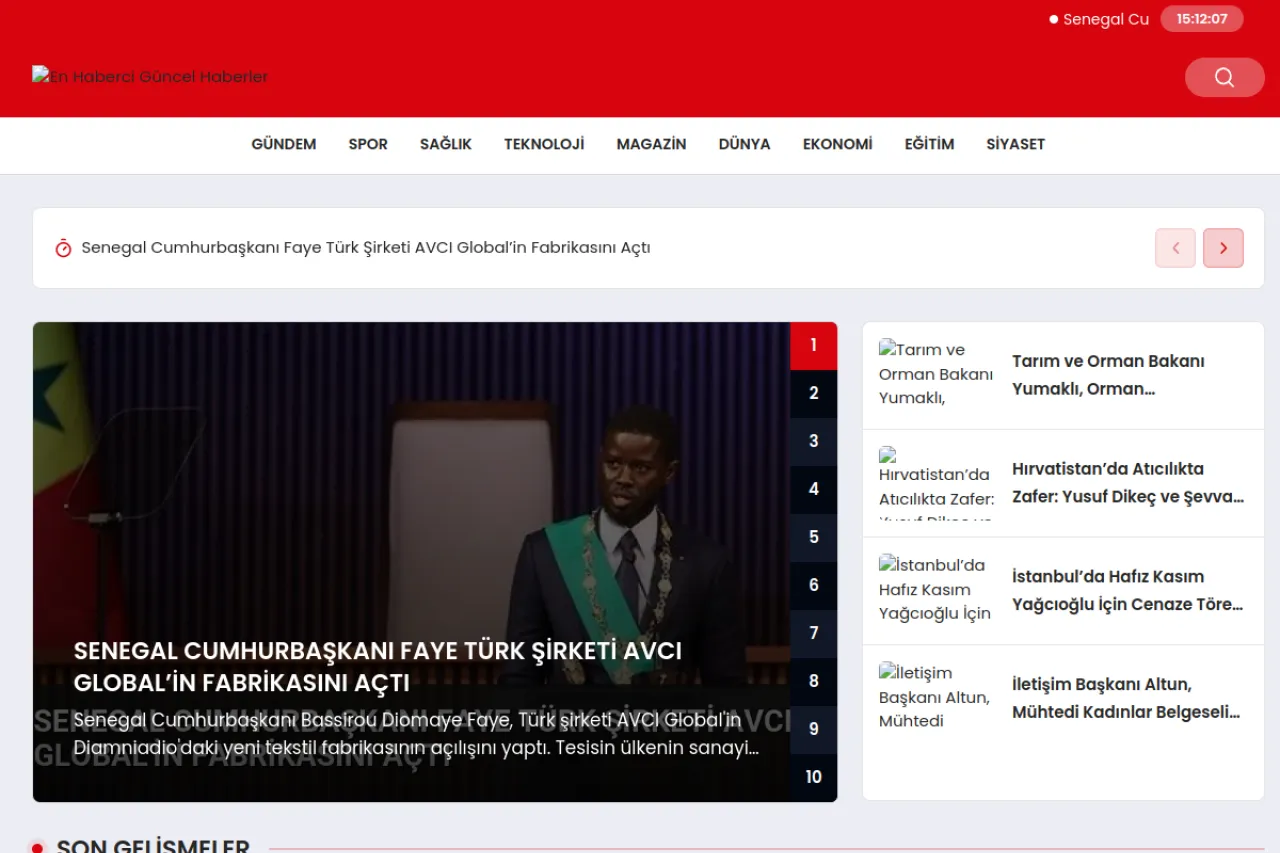Screen dimensions: 1280x853
Task: Click Tarım ve Orman Bakanı thumbnail image
Action: [937, 374]
